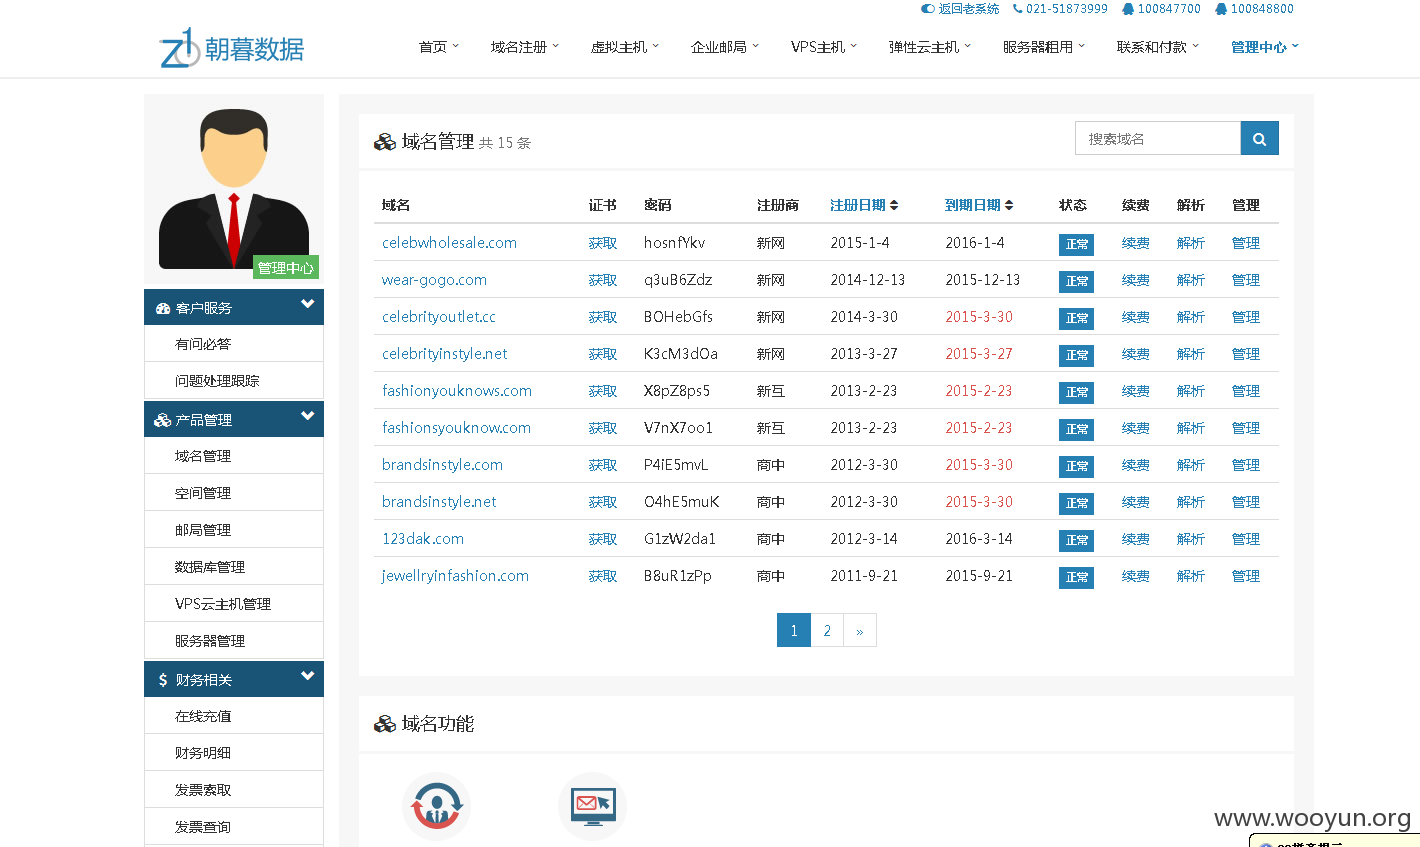Open the VPS主机 dropdown menu

[824, 47]
